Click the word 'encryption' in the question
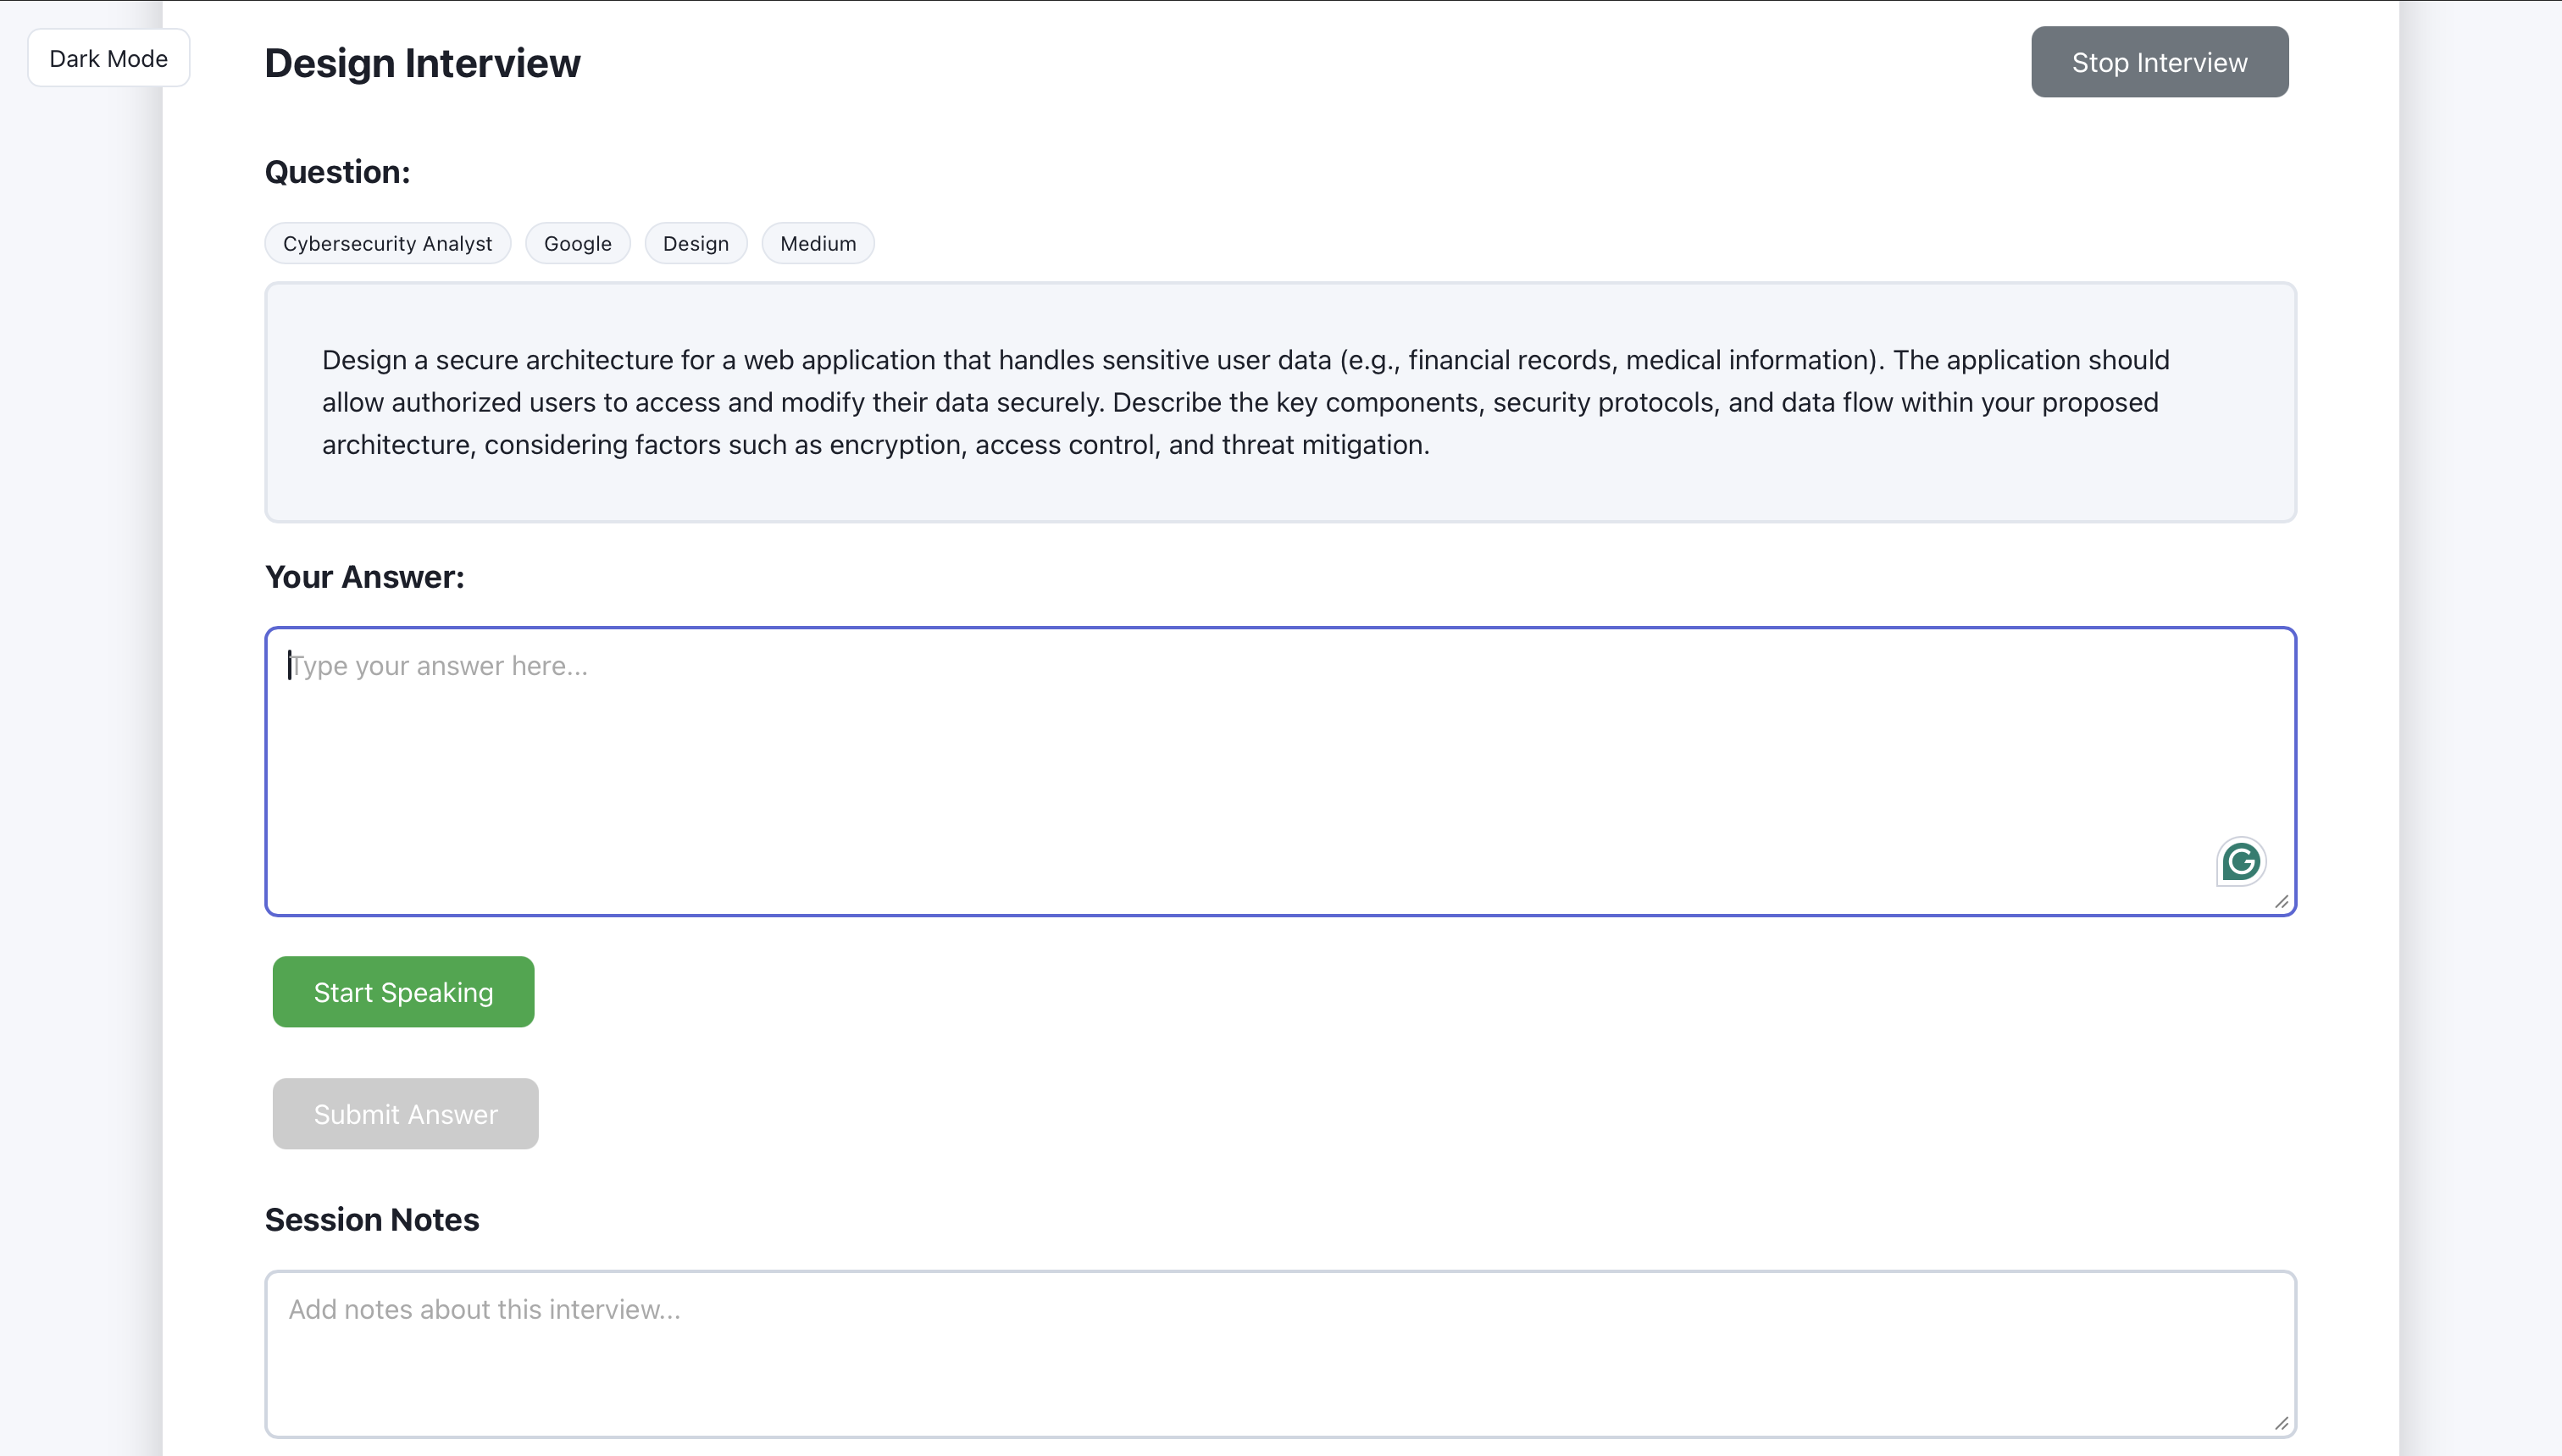This screenshot has height=1456, width=2562. pyautogui.click(x=895, y=445)
